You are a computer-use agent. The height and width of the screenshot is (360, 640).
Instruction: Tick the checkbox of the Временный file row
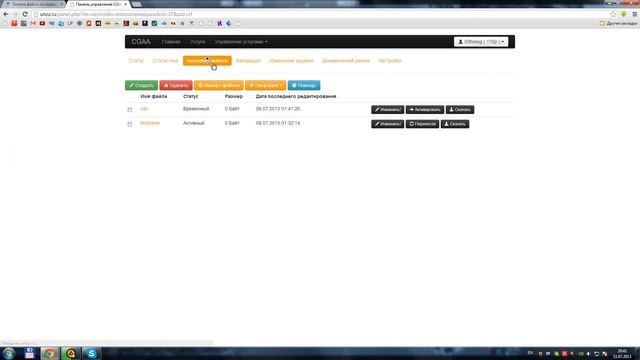click(130, 109)
